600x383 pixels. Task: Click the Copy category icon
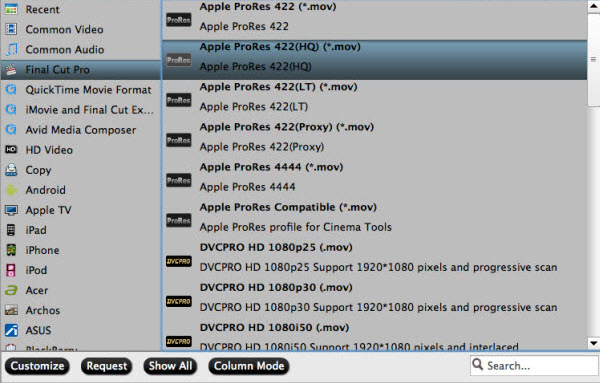click(11, 169)
